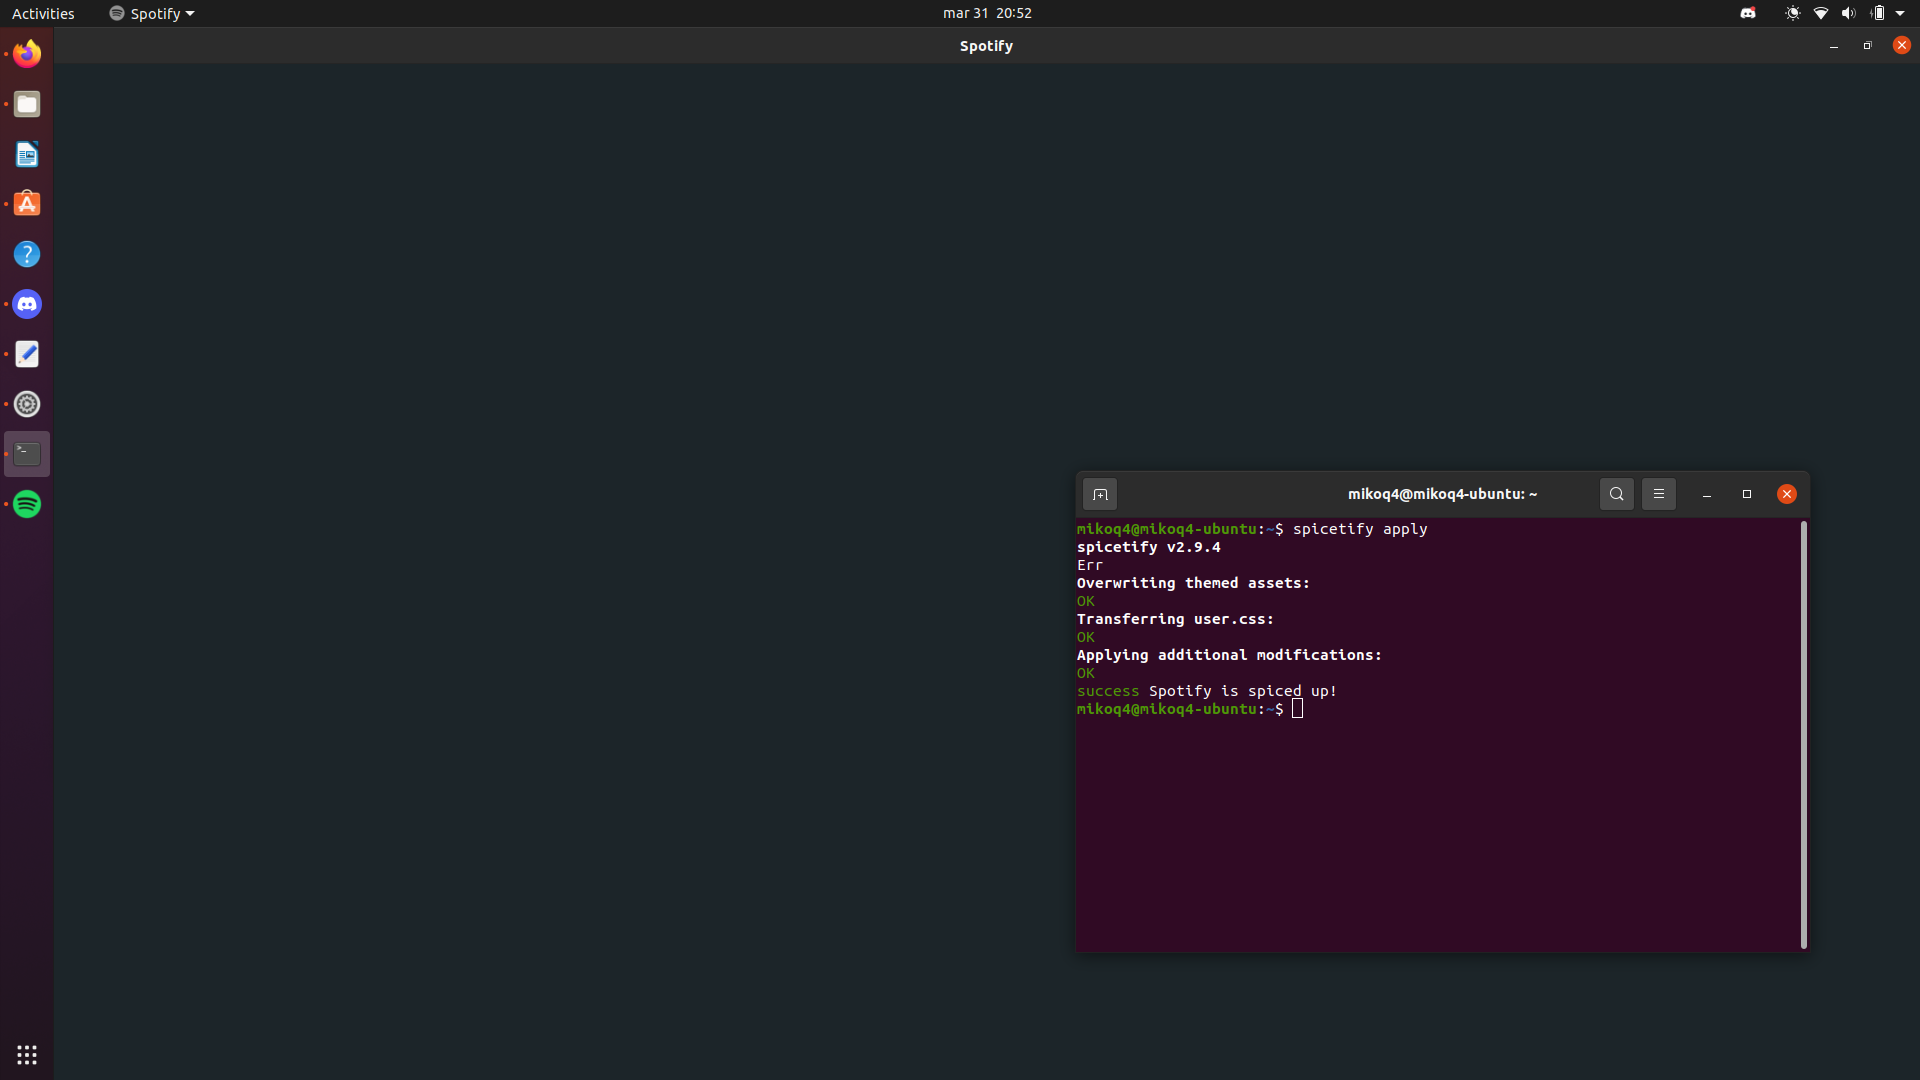Maximize the terminal window
Viewport: 1920px width, 1080px height.
(x=1747, y=494)
